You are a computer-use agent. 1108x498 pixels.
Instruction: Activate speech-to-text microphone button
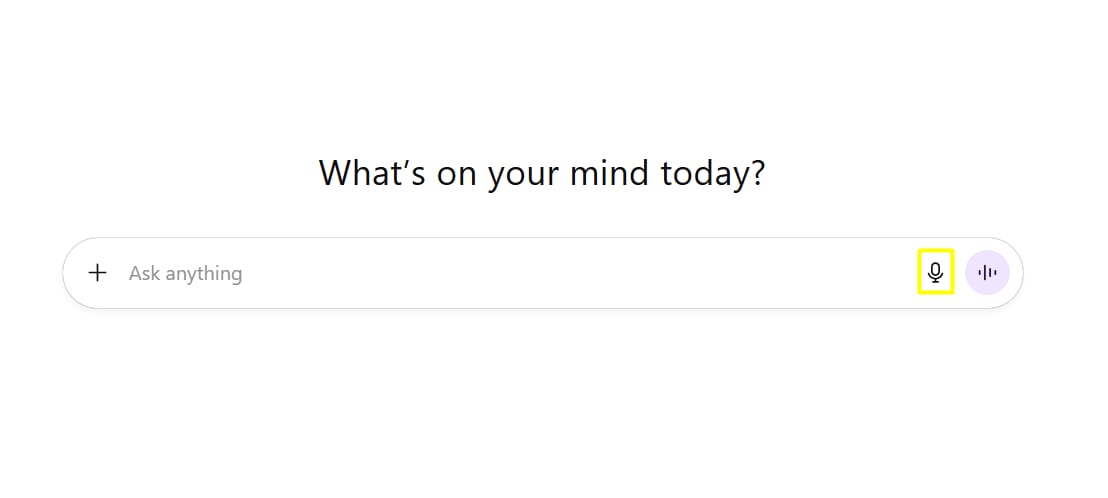(935, 272)
